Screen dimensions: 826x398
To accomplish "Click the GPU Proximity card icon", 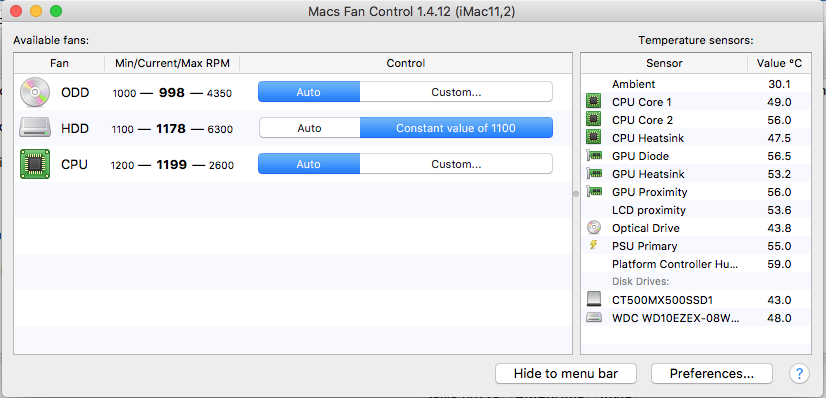I will coord(594,192).
